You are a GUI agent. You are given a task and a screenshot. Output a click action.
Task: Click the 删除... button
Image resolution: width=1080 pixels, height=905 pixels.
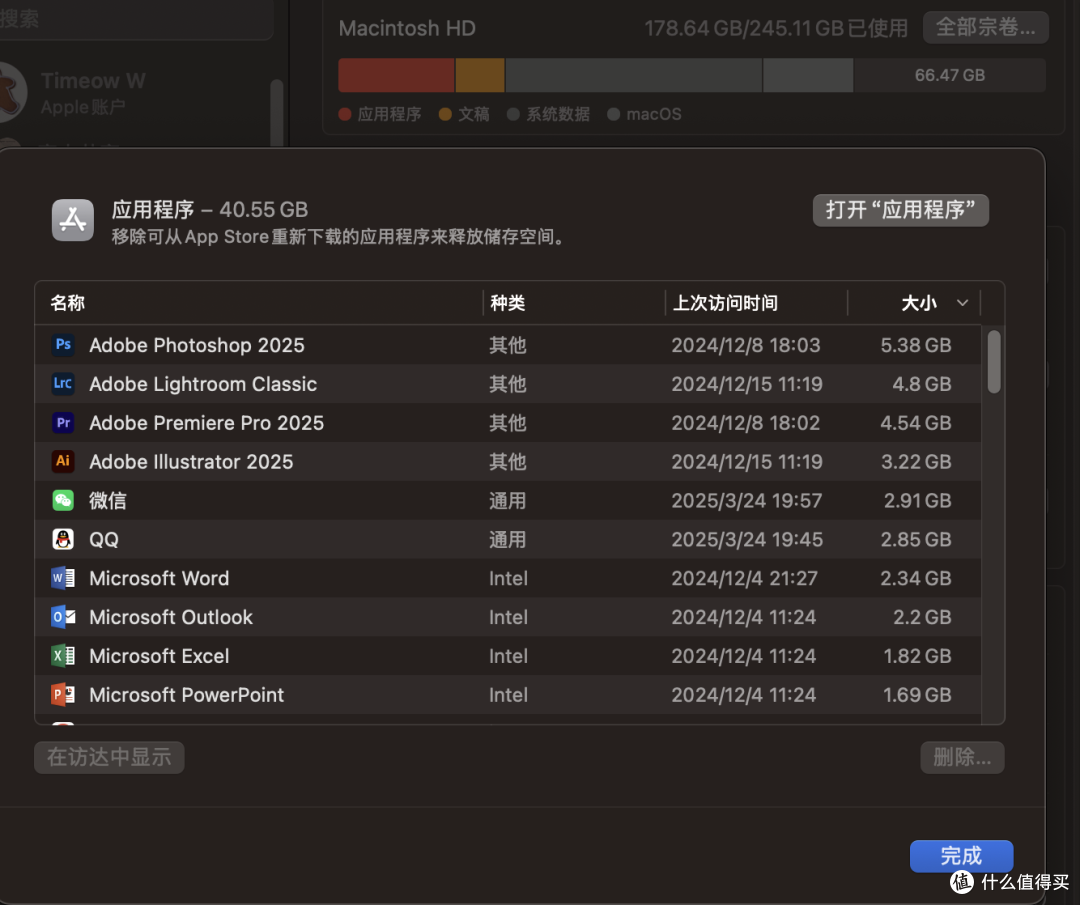(962, 758)
